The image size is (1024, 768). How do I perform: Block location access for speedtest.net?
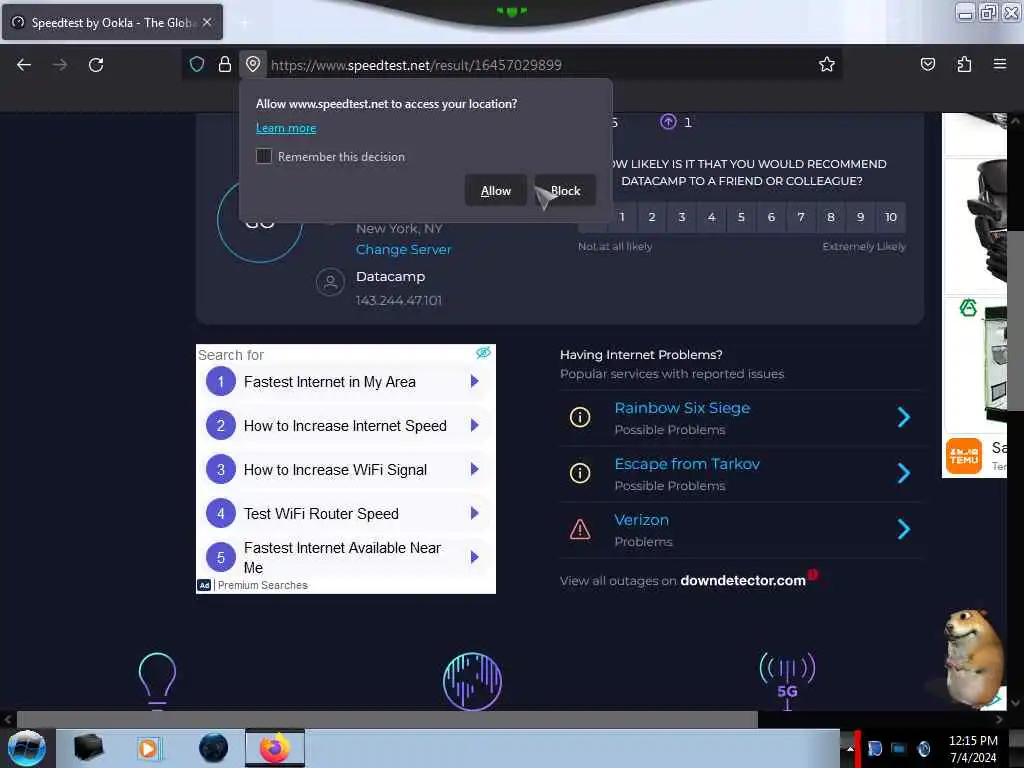click(565, 191)
